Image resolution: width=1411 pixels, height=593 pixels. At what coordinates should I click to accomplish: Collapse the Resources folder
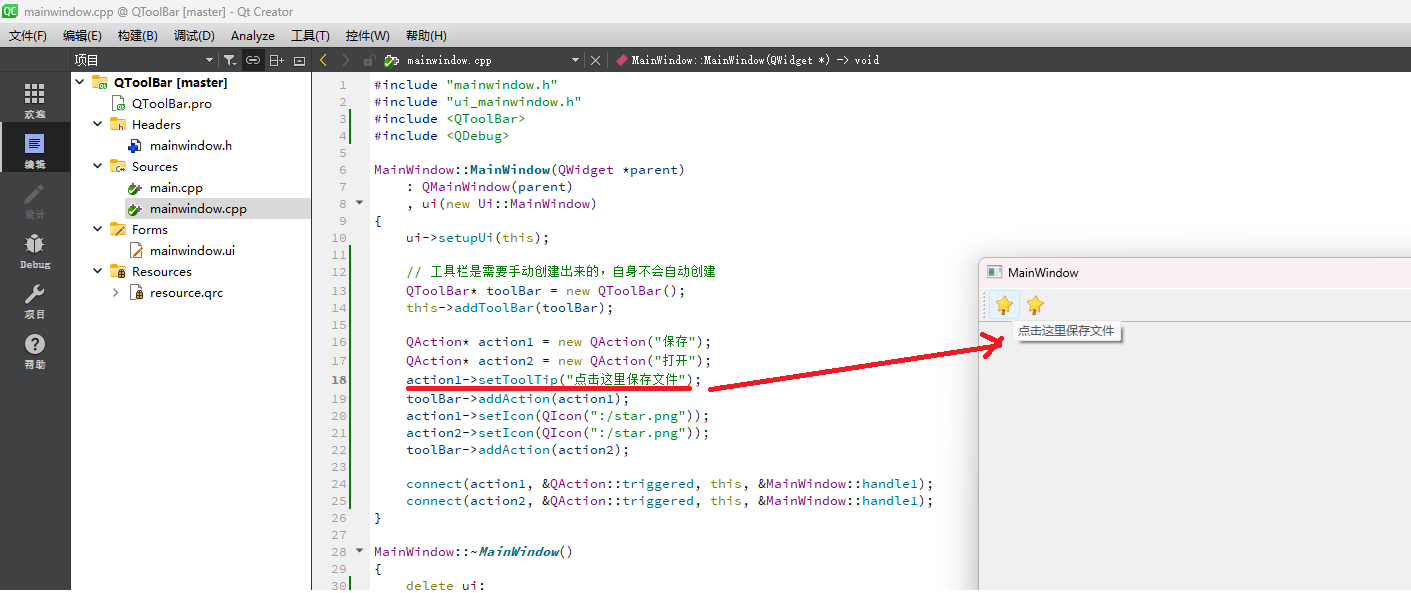pyautogui.click(x=98, y=271)
